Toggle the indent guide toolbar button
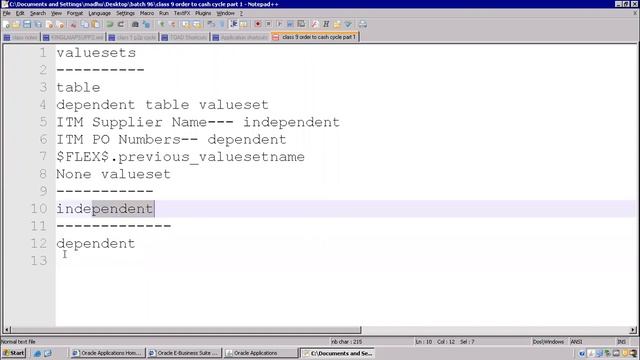The image size is (640, 360). tap(233, 24)
